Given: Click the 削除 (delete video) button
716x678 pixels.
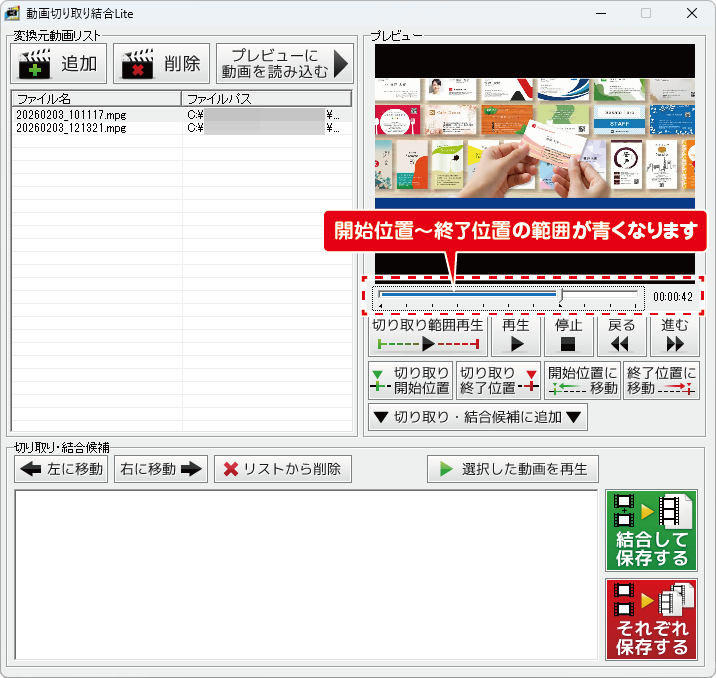Looking at the screenshot, I should click(162, 64).
